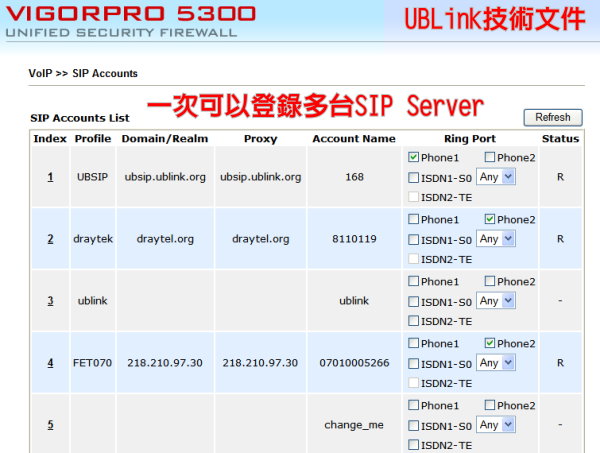
Task: Open the Any dropdown in FET070 row
Action: 496,363
